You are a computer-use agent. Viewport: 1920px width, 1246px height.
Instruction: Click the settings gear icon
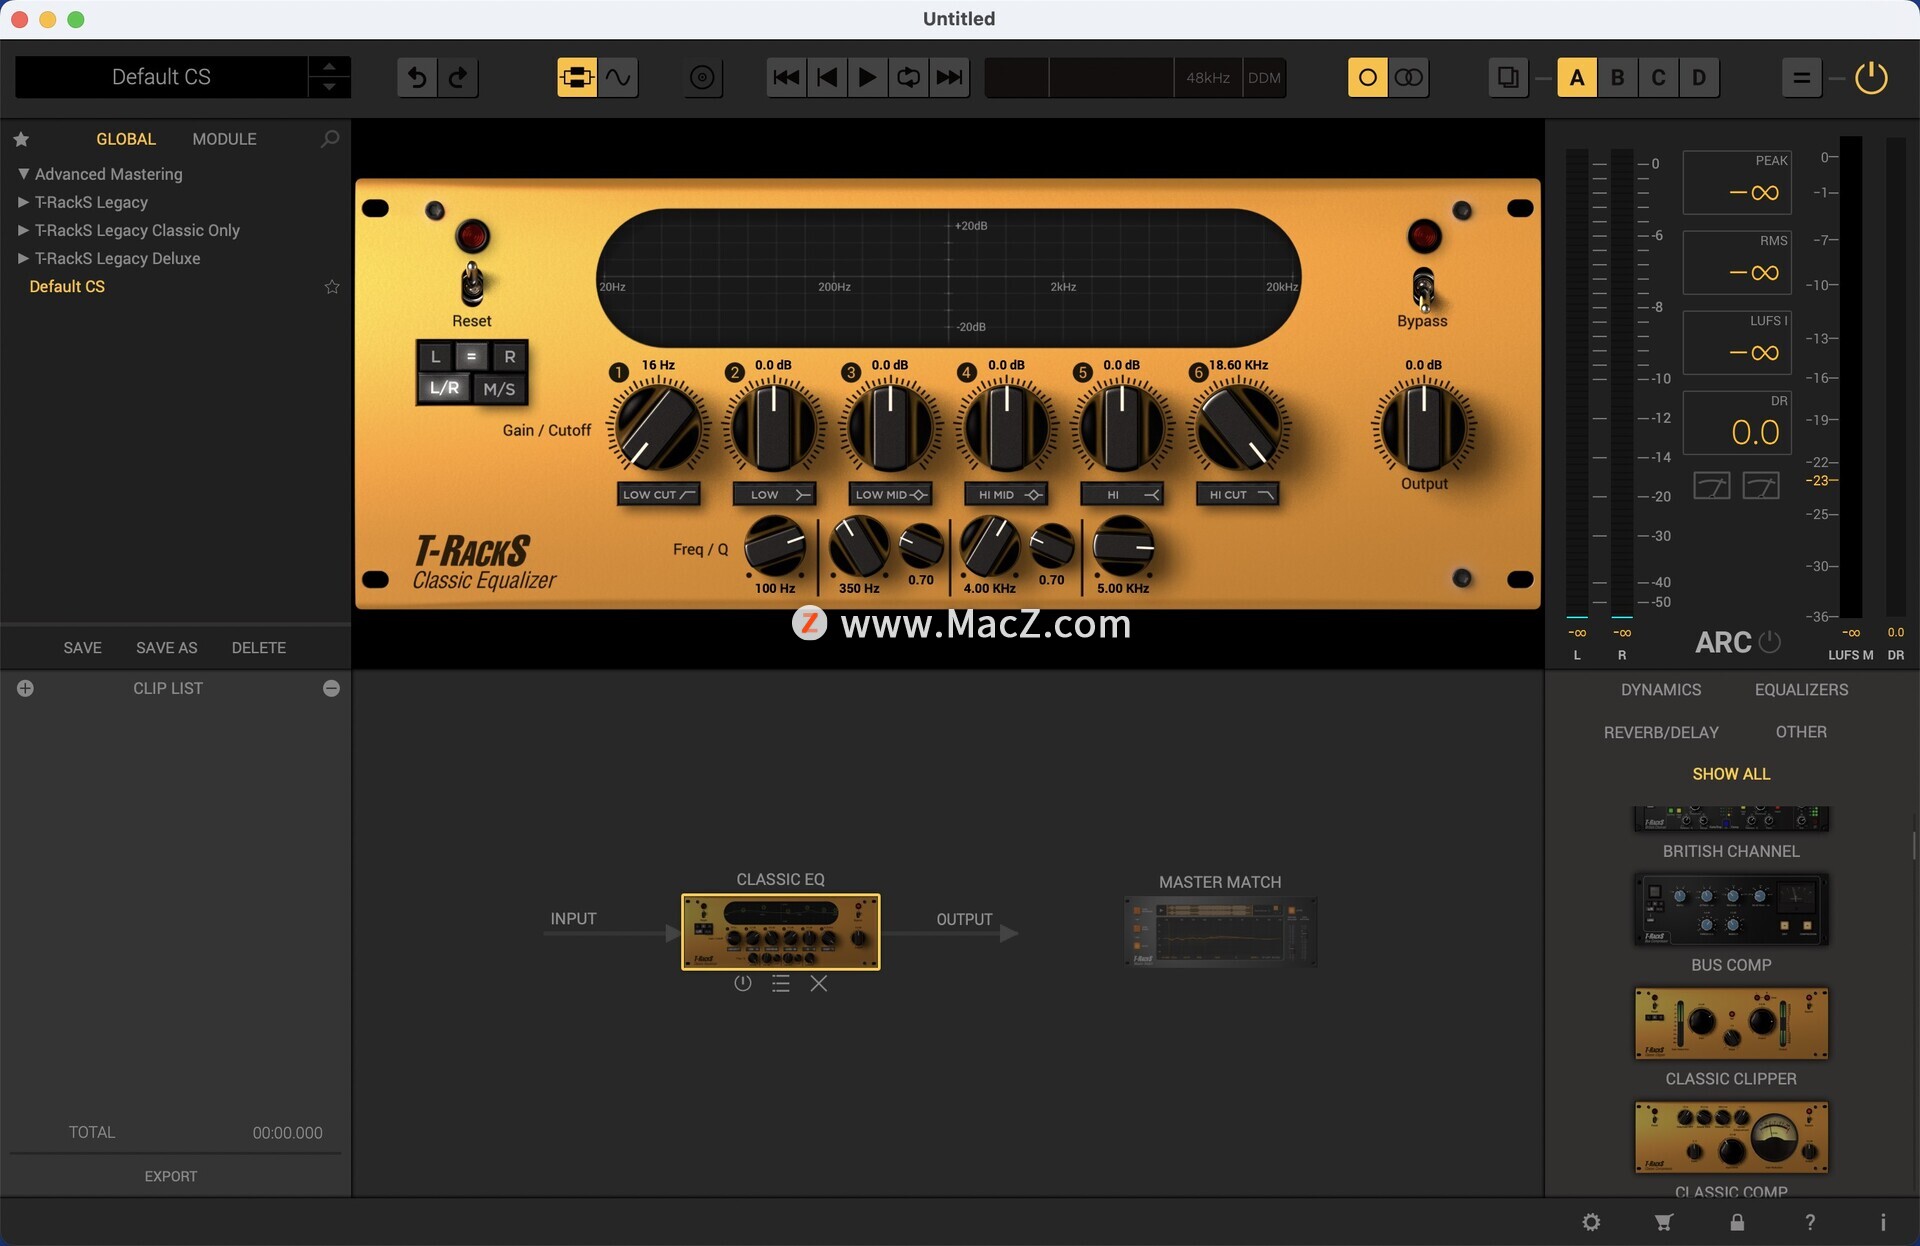pyautogui.click(x=1591, y=1222)
